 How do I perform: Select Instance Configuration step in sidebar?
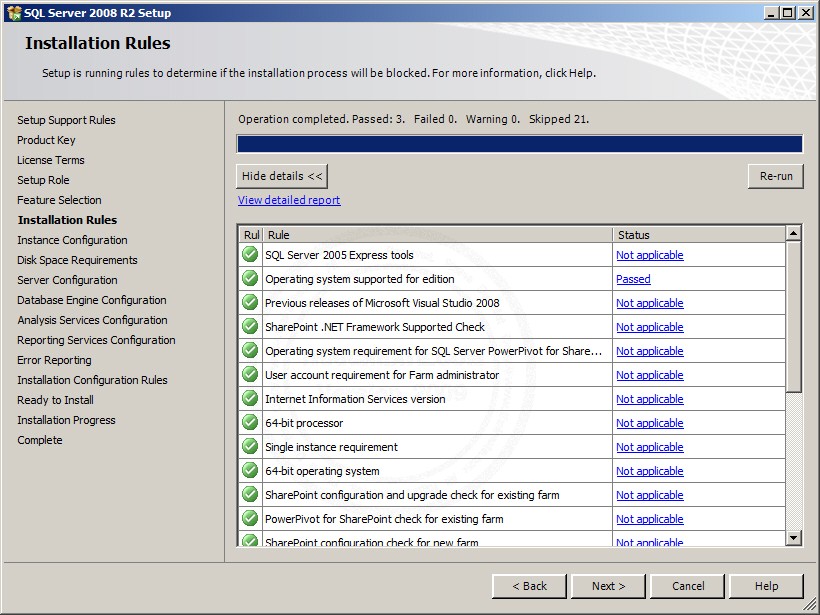tap(72, 240)
